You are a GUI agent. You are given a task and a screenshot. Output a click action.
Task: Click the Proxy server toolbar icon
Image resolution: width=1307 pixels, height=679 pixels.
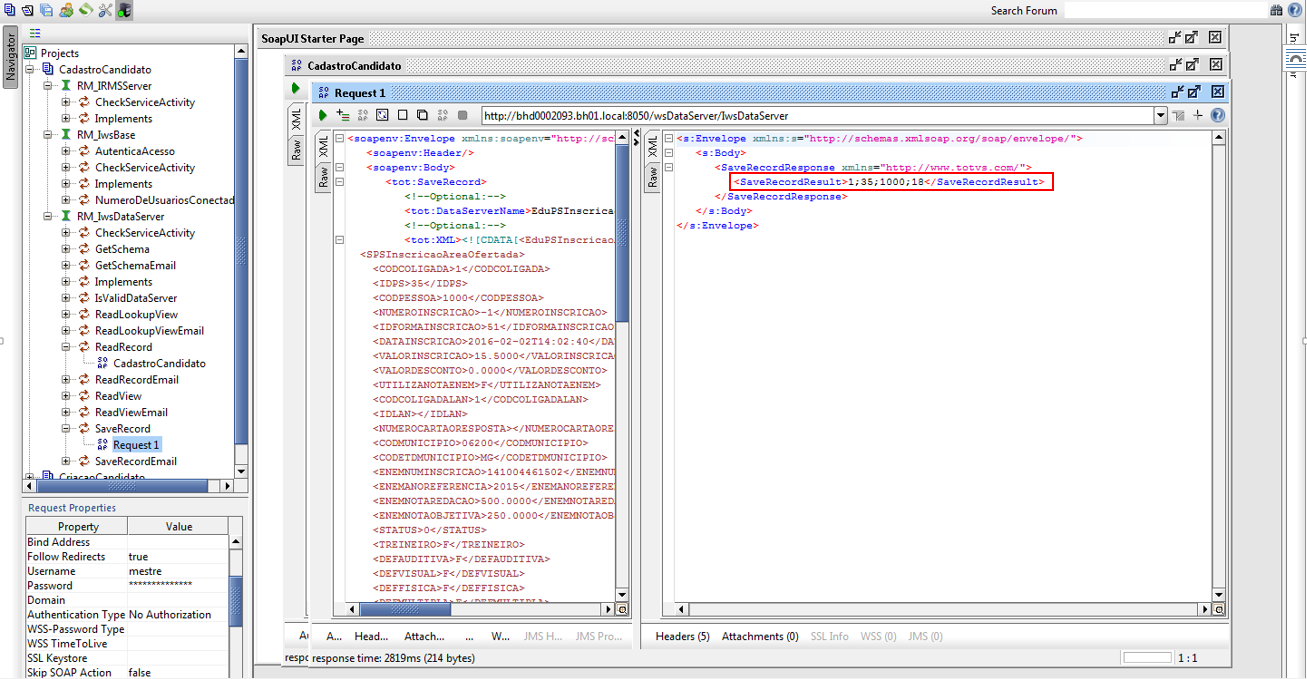tap(124, 10)
